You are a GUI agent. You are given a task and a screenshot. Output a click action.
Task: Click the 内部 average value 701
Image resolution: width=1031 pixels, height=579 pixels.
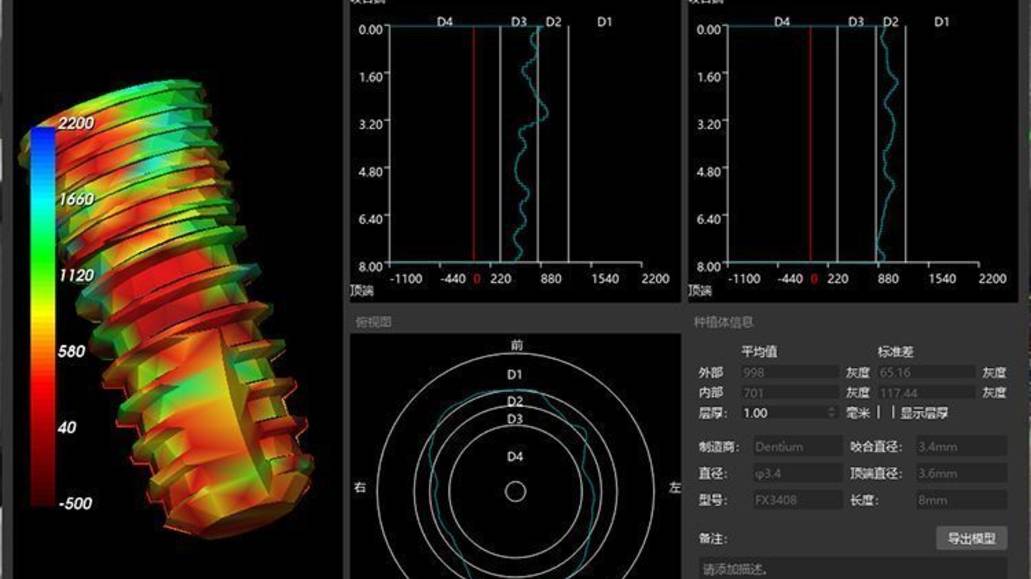(790, 393)
